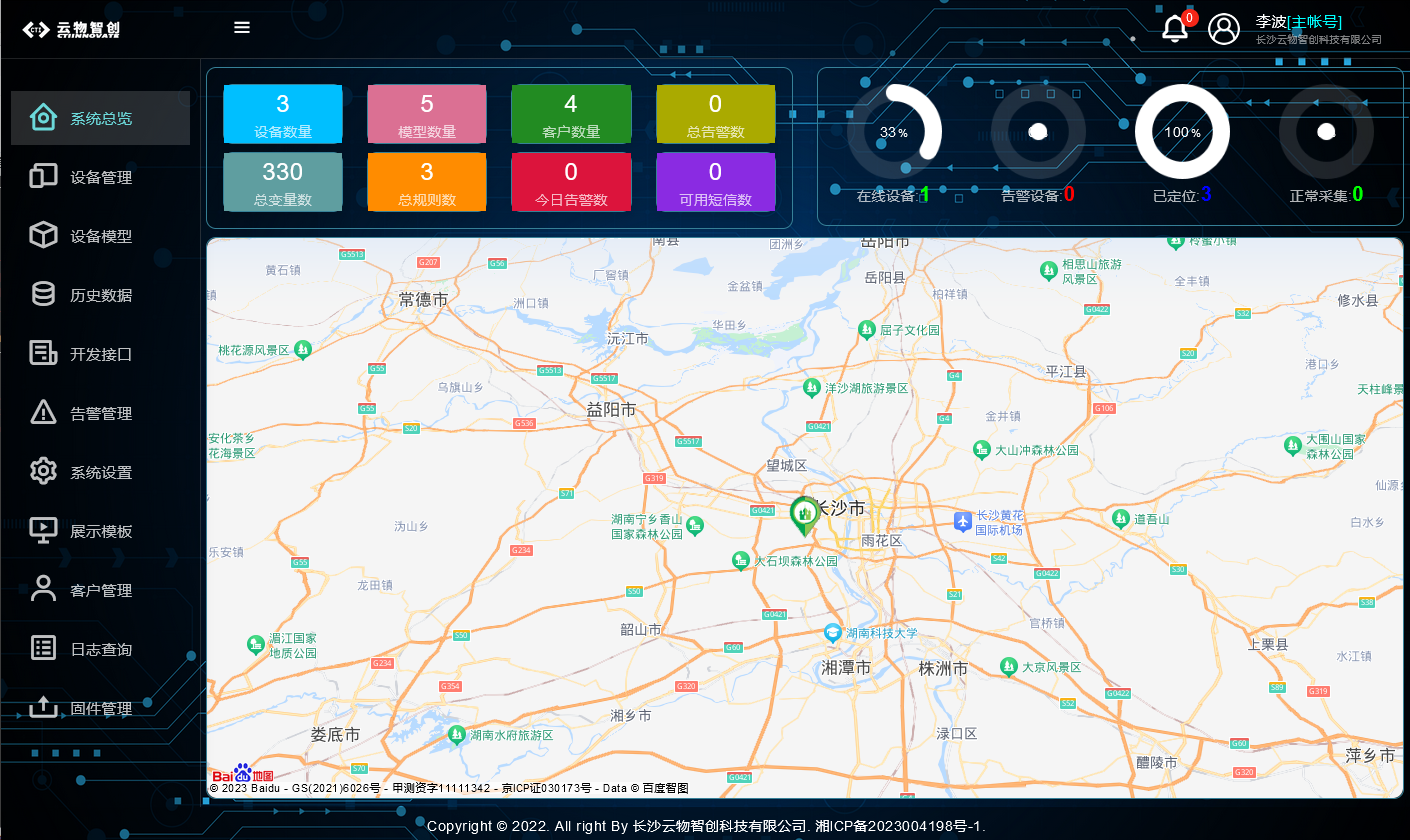The image size is (1410, 840).
Task: Click the 开发接口 sidebar icon
Action: coord(43,354)
